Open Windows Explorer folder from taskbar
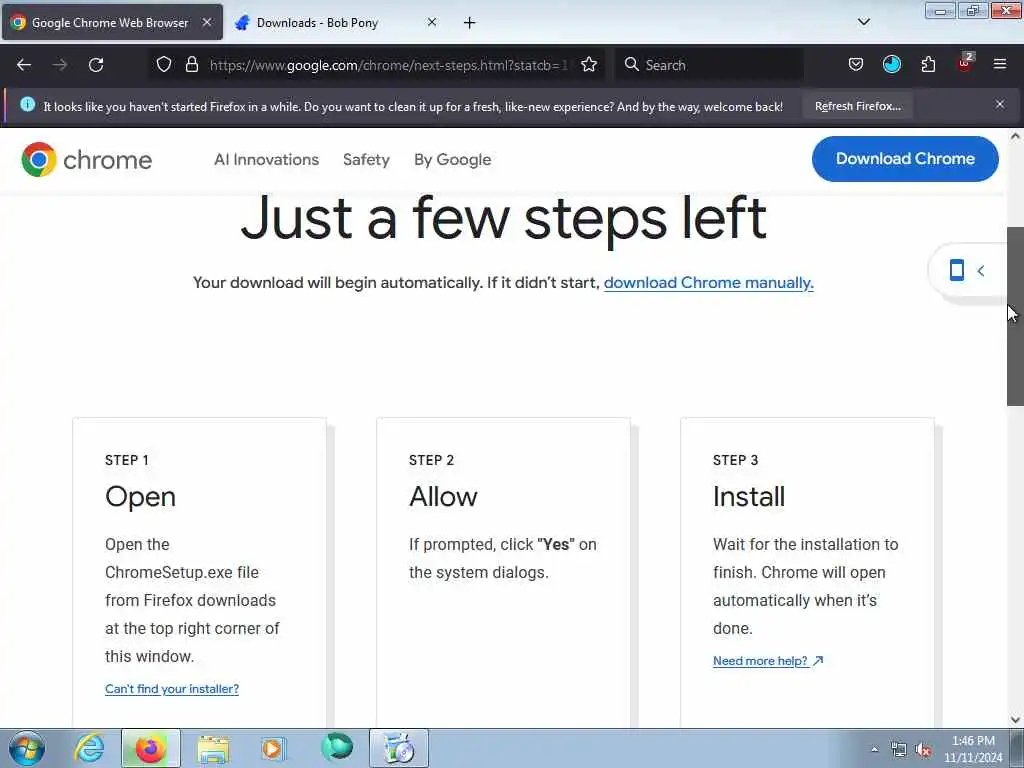The image size is (1024, 768). tap(213, 748)
